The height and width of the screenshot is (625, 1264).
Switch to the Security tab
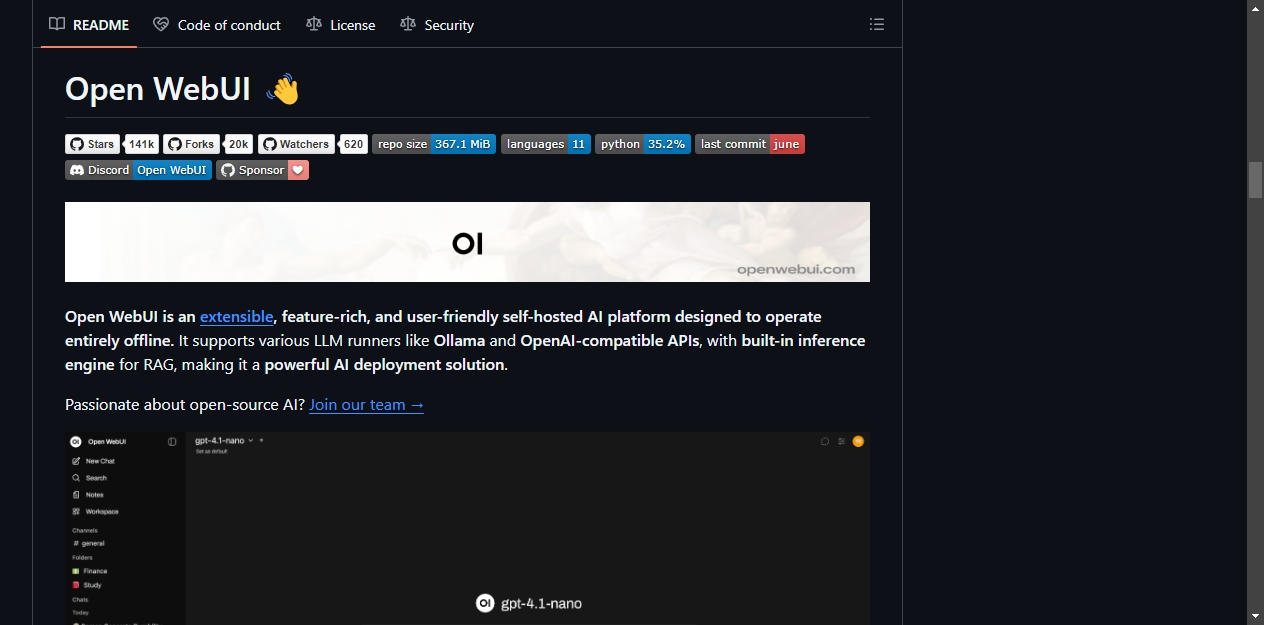(437, 25)
